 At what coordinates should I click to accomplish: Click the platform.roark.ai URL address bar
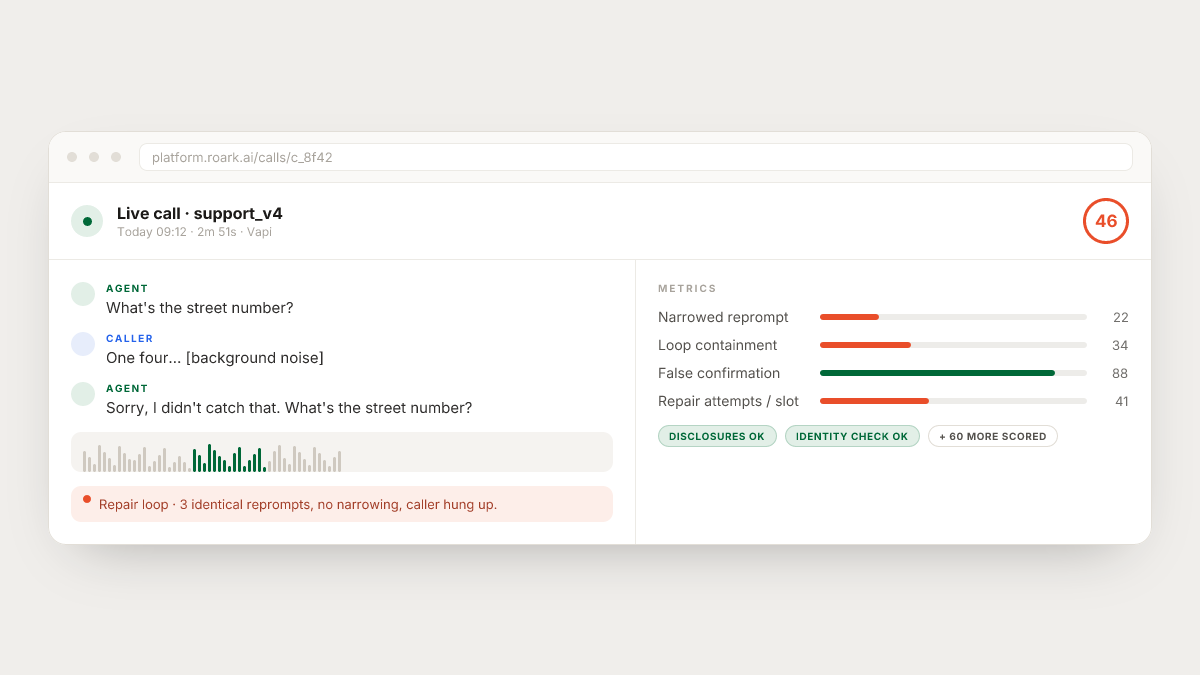coord(636,157)
